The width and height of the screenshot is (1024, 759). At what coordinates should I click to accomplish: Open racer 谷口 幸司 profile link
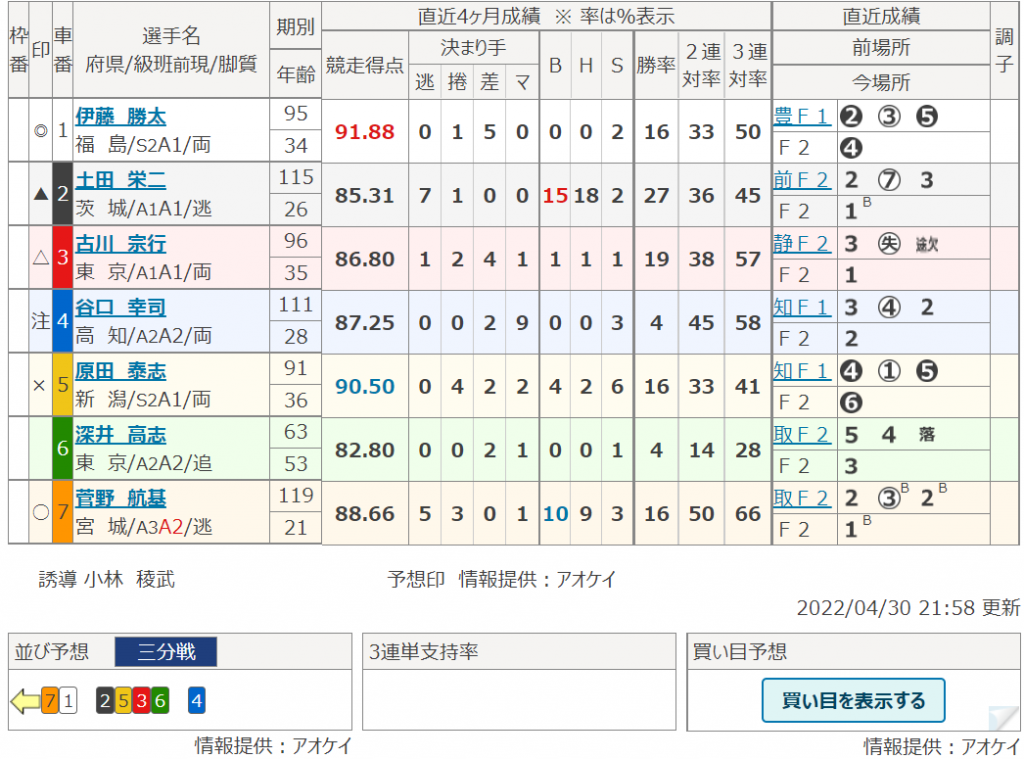pyautogui.click(x=121, y=307)
